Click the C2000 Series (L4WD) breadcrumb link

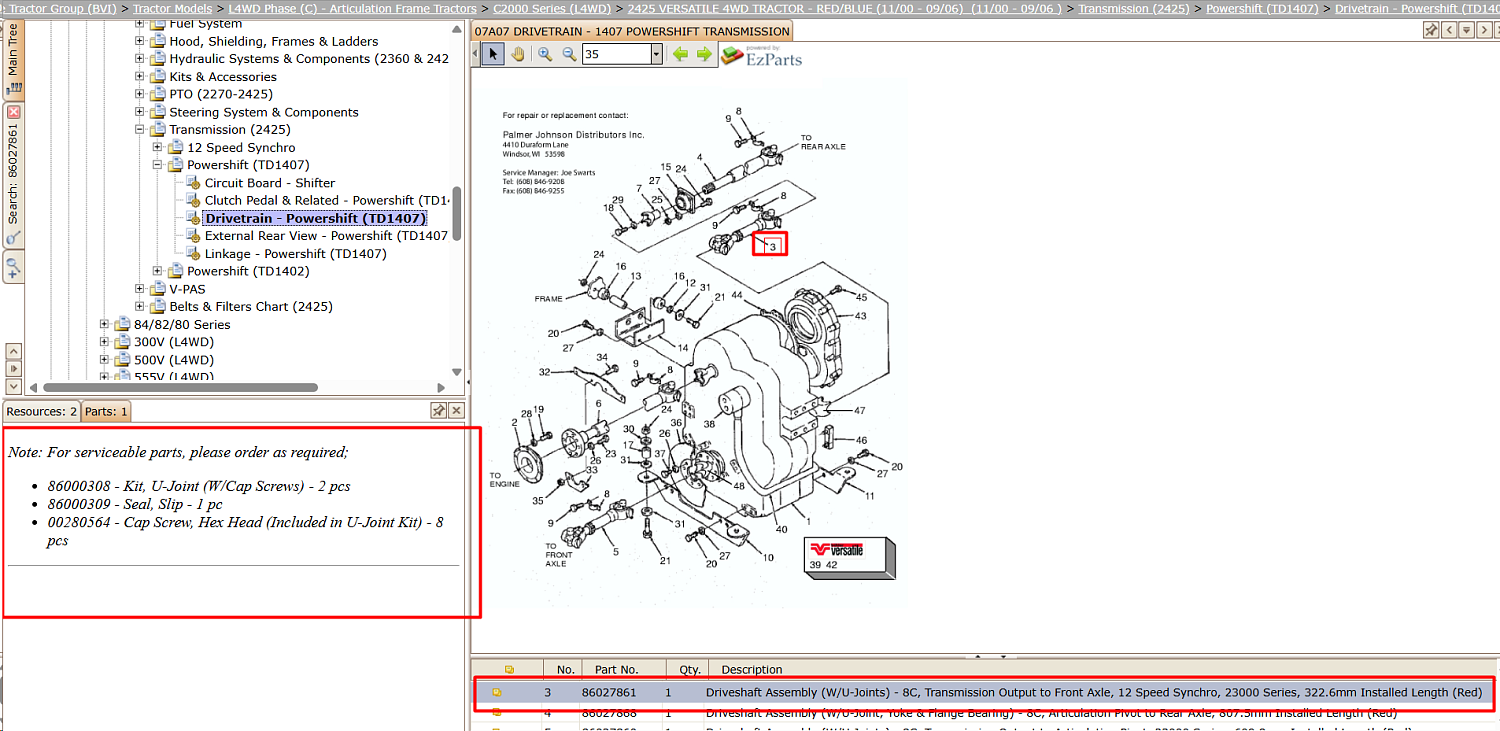coord(552,9)
